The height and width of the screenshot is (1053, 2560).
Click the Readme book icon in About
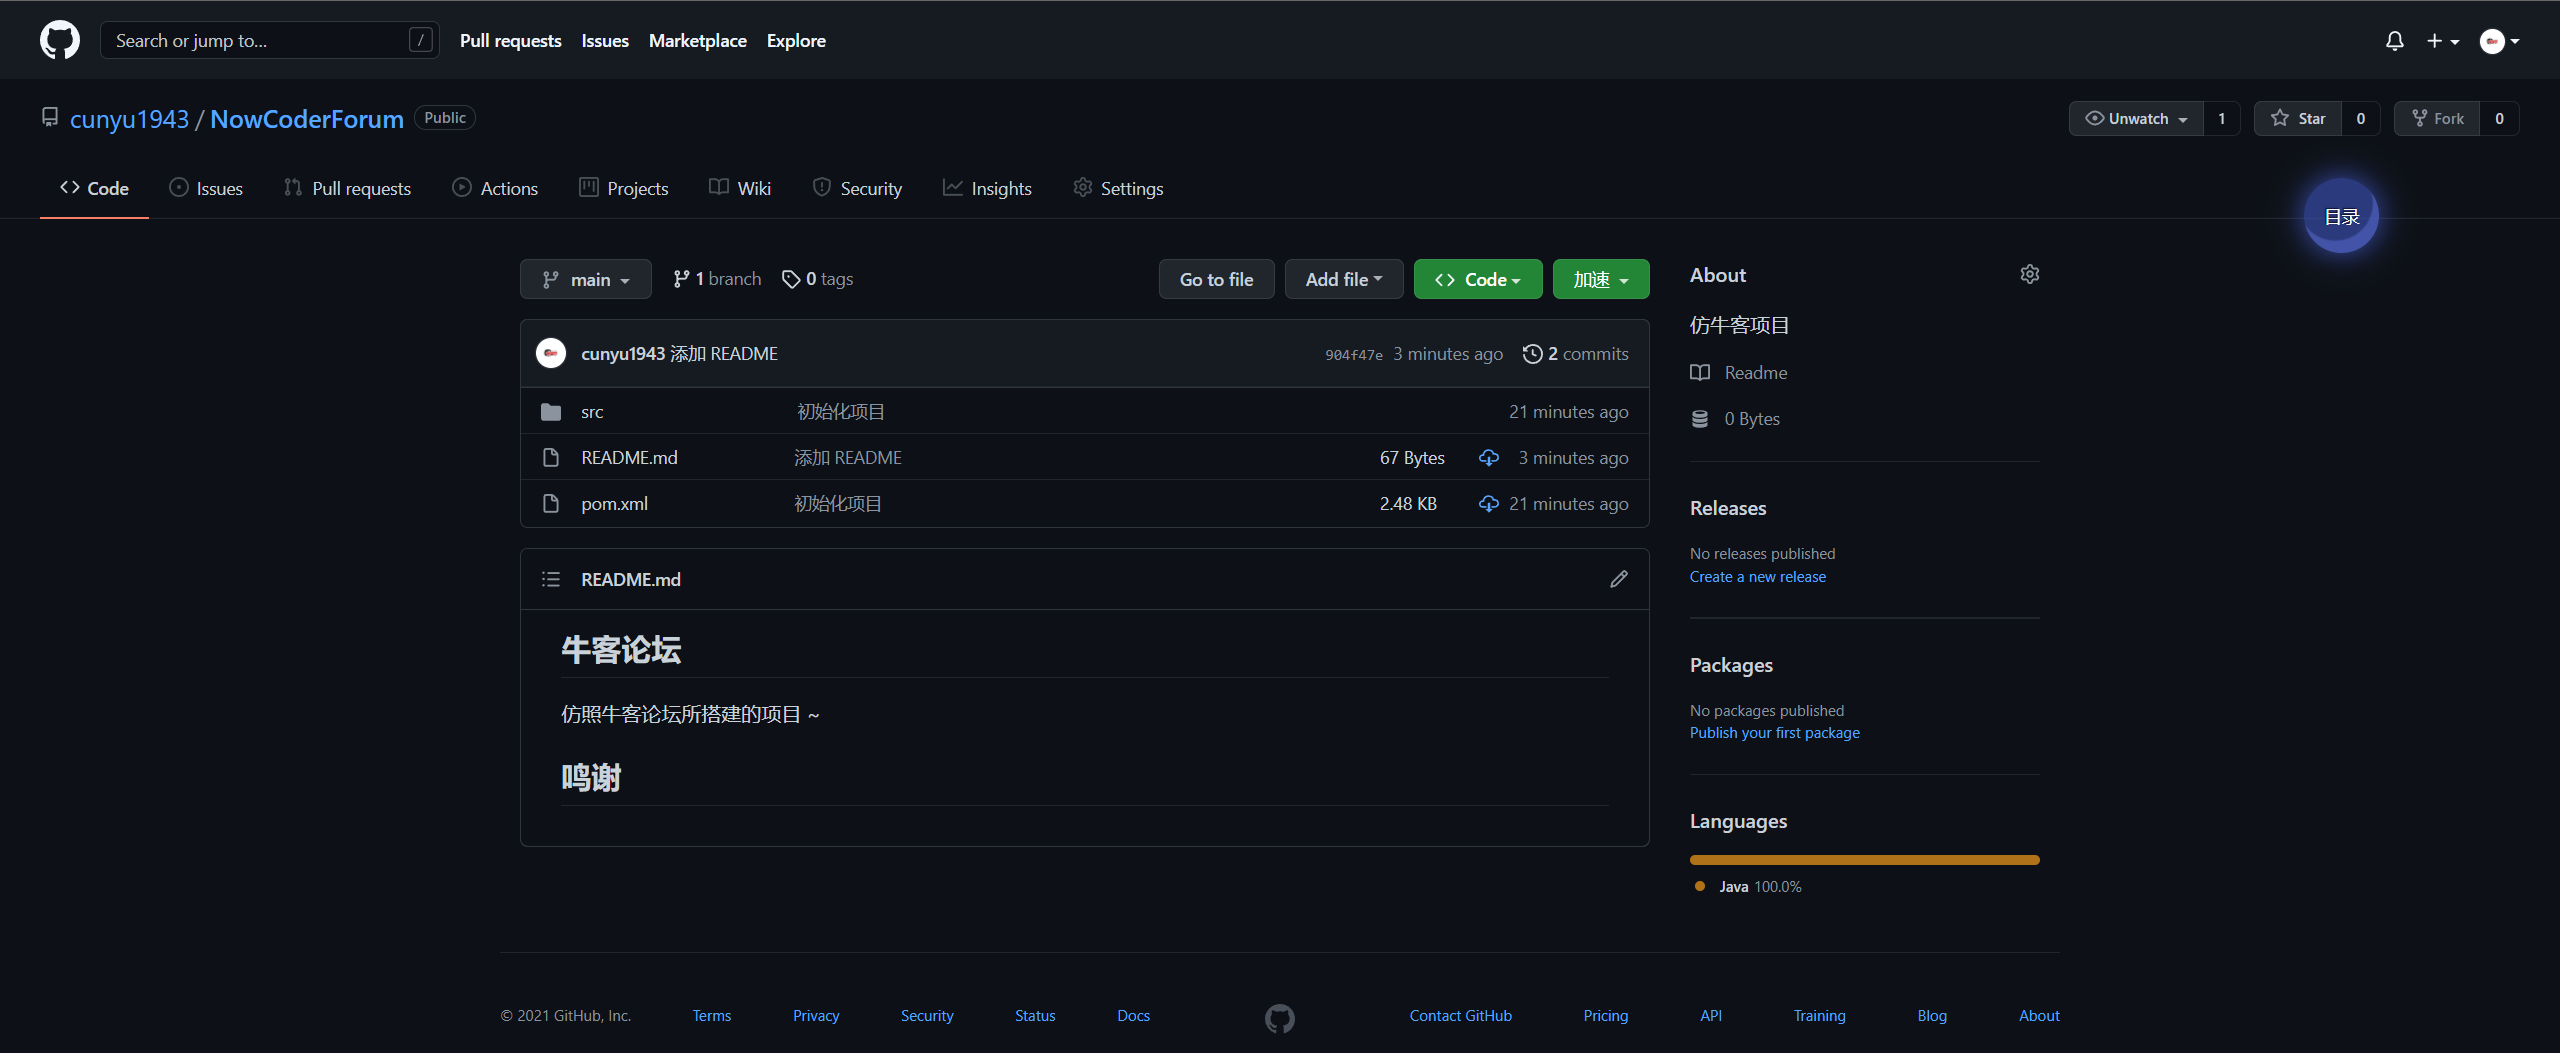coord(1700,373)
